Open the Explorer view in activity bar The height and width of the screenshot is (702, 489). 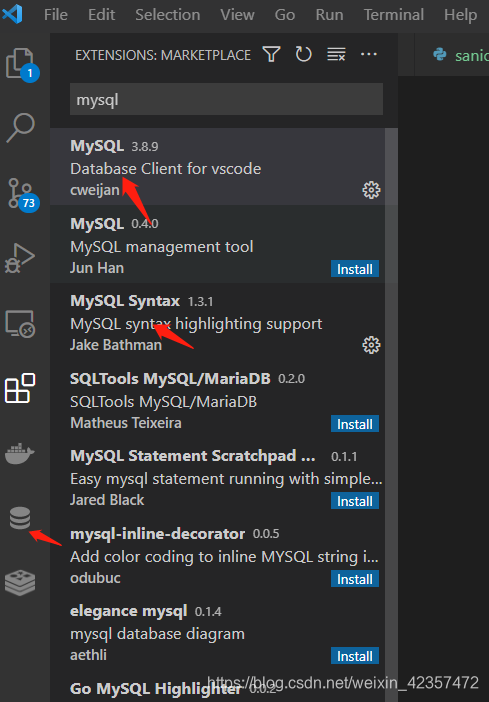pyautogui.click(x=21, y=64)
